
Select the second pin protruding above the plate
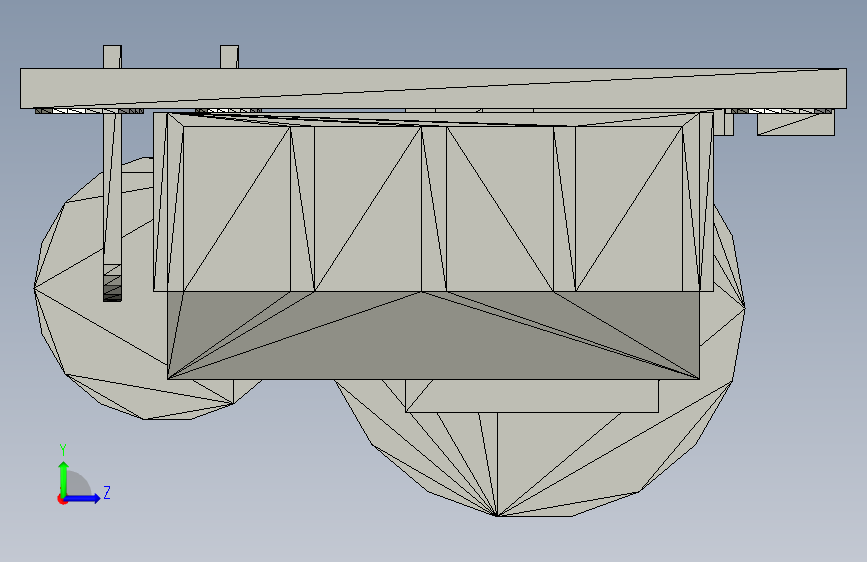(229, 57)
